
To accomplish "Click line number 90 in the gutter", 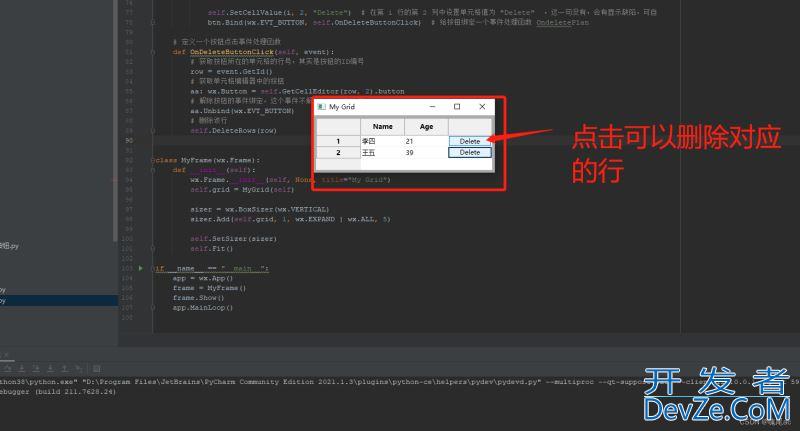I will coord(129,140).
